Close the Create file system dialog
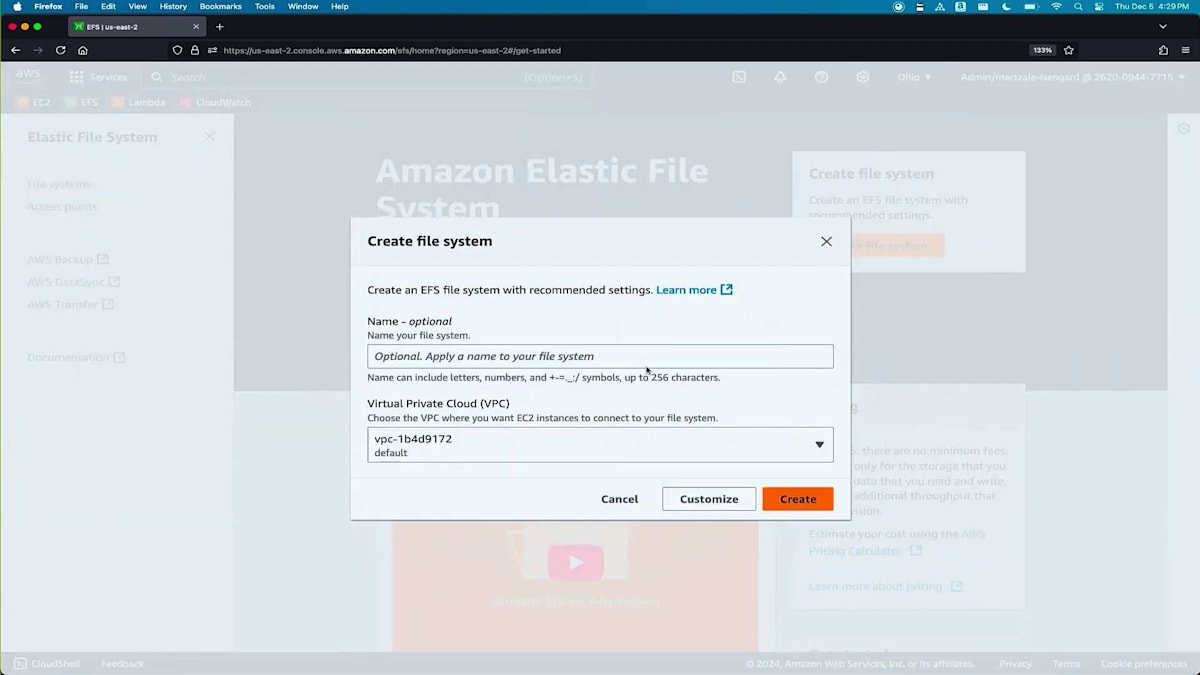The width and height of the screenshot is (1200, 675). coord(826,241)
